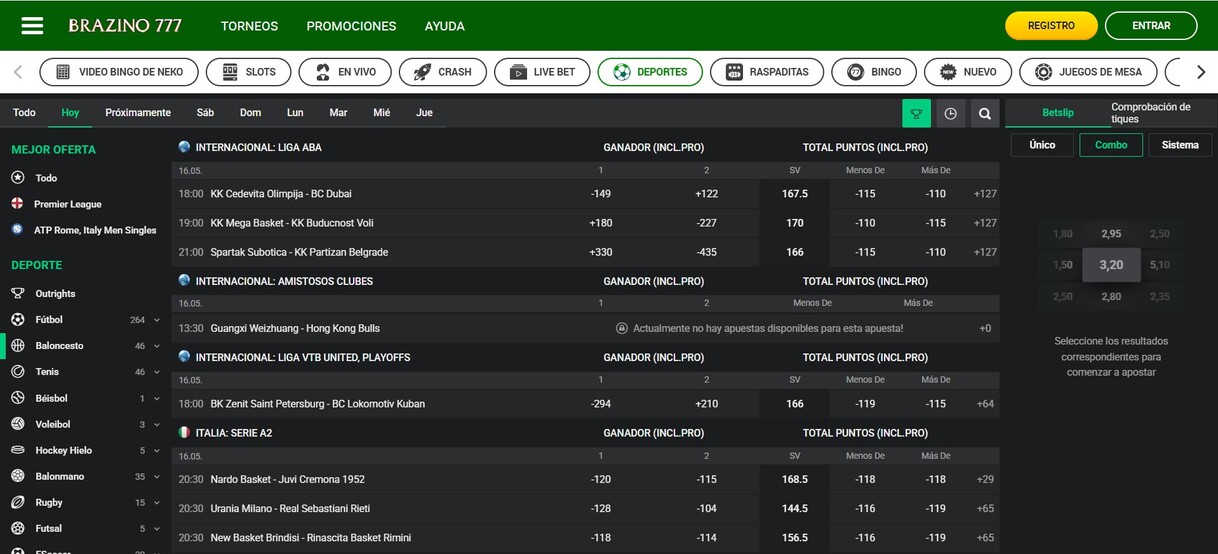
Task: Switch to Sáb date tab
Action: tap(205, 113)
